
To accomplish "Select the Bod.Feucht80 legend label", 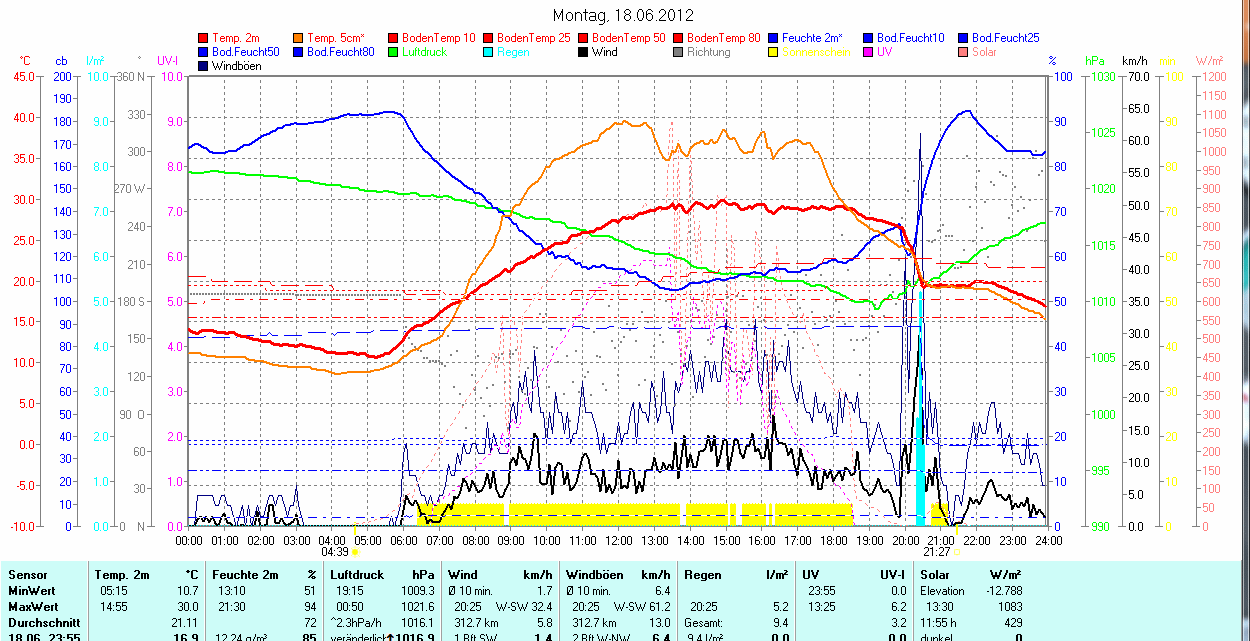I will click(x=340, y=52).
